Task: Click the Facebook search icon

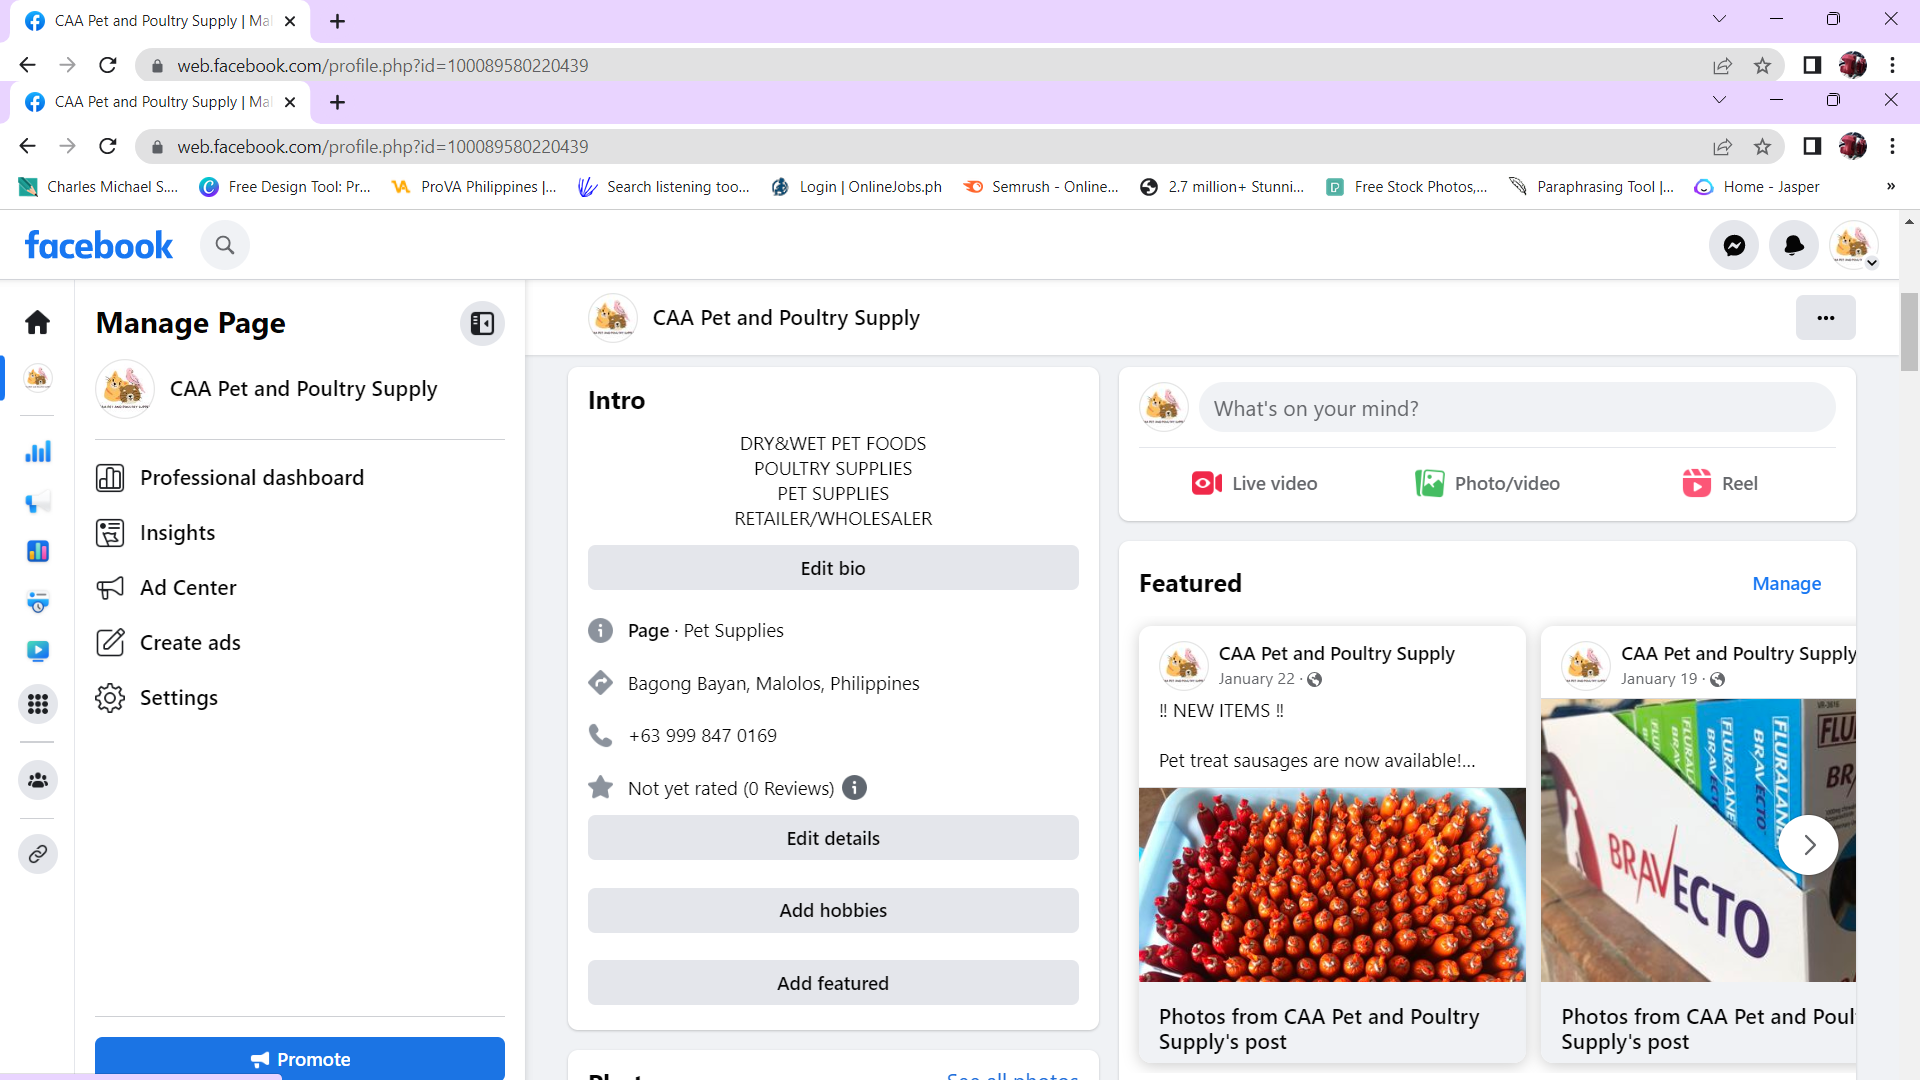Action: tap(225, 245)
